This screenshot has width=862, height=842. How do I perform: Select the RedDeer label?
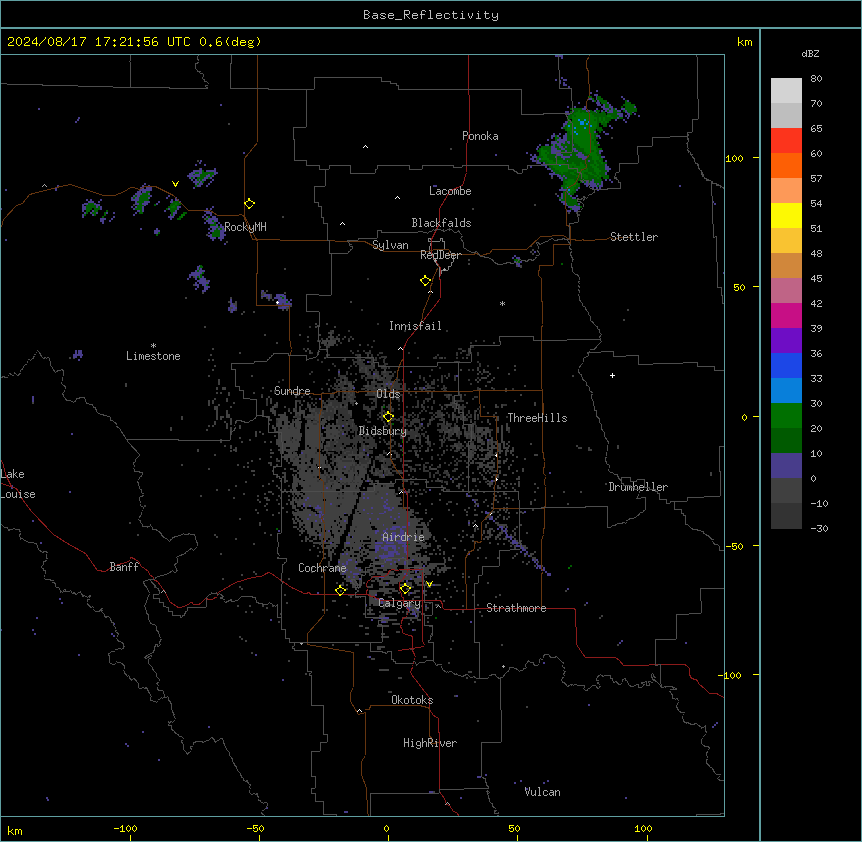[x=440, y=255]
